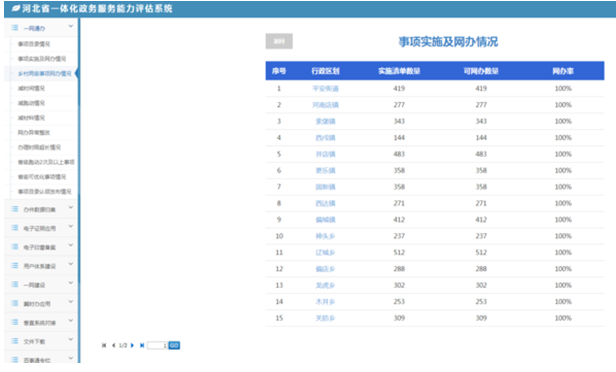This screenshot has width=616, height=372.
Task: Expand the 垂直系统对接 section chevron
Action: 71,320
